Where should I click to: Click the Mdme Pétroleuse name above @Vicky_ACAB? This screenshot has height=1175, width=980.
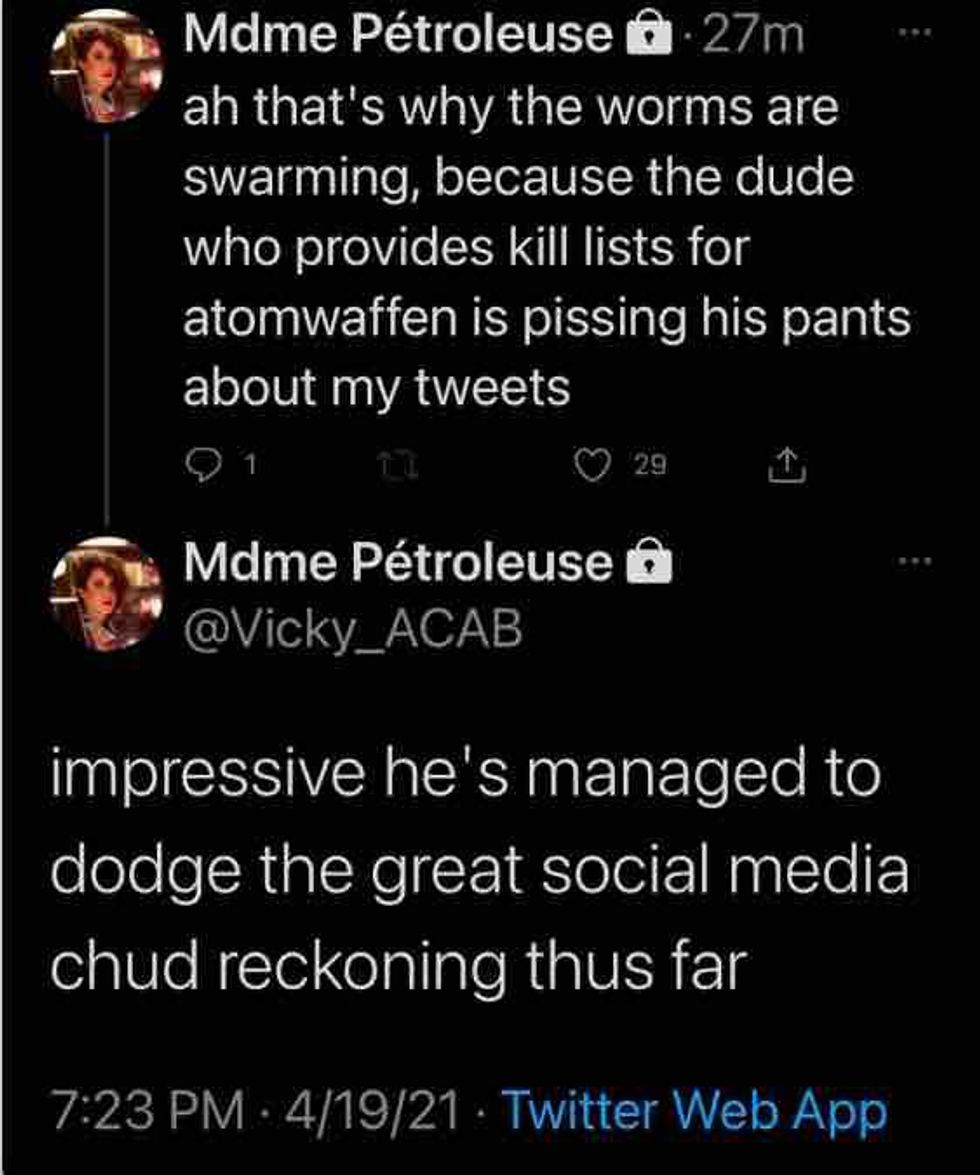[398, 564]
